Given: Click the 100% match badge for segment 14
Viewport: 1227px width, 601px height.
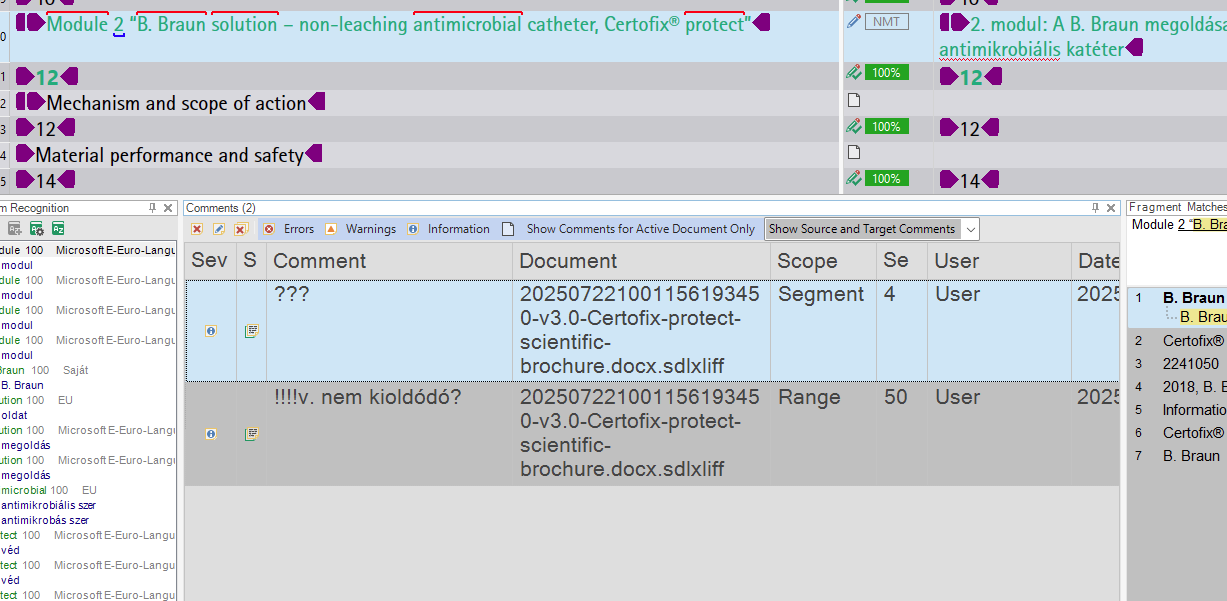Looking at the screenshot, I should coord(887,179).
